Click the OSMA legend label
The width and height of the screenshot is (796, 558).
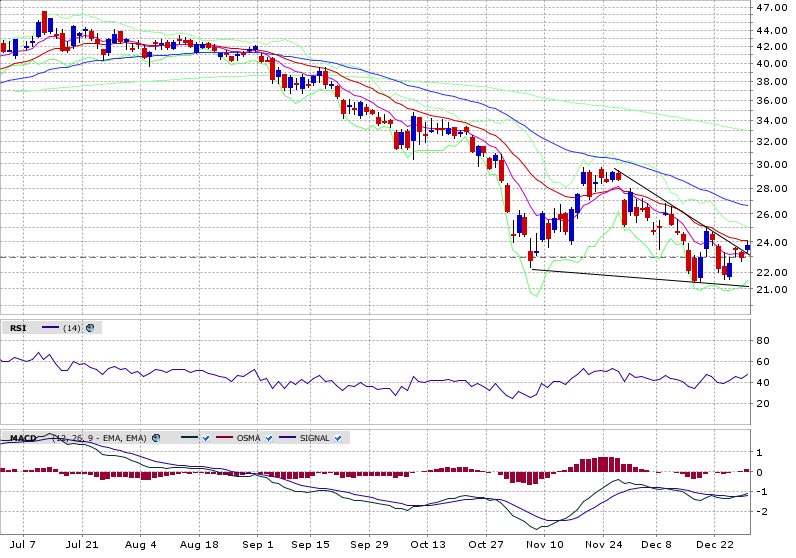click(250, 438)
